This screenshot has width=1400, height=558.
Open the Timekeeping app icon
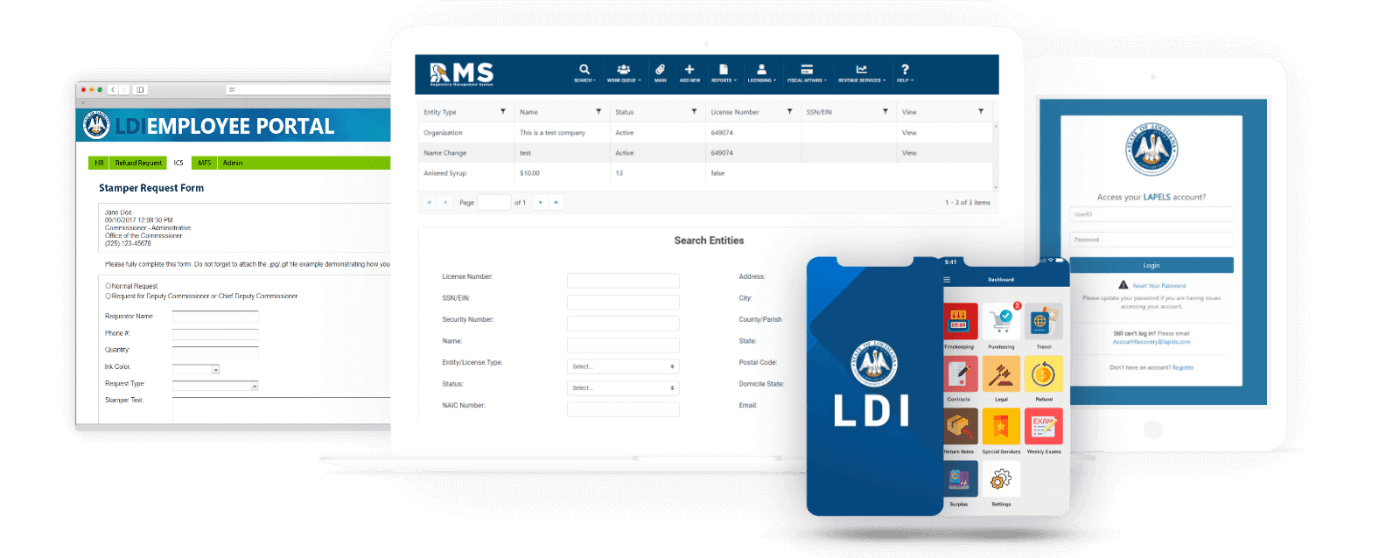pos(960,322)
